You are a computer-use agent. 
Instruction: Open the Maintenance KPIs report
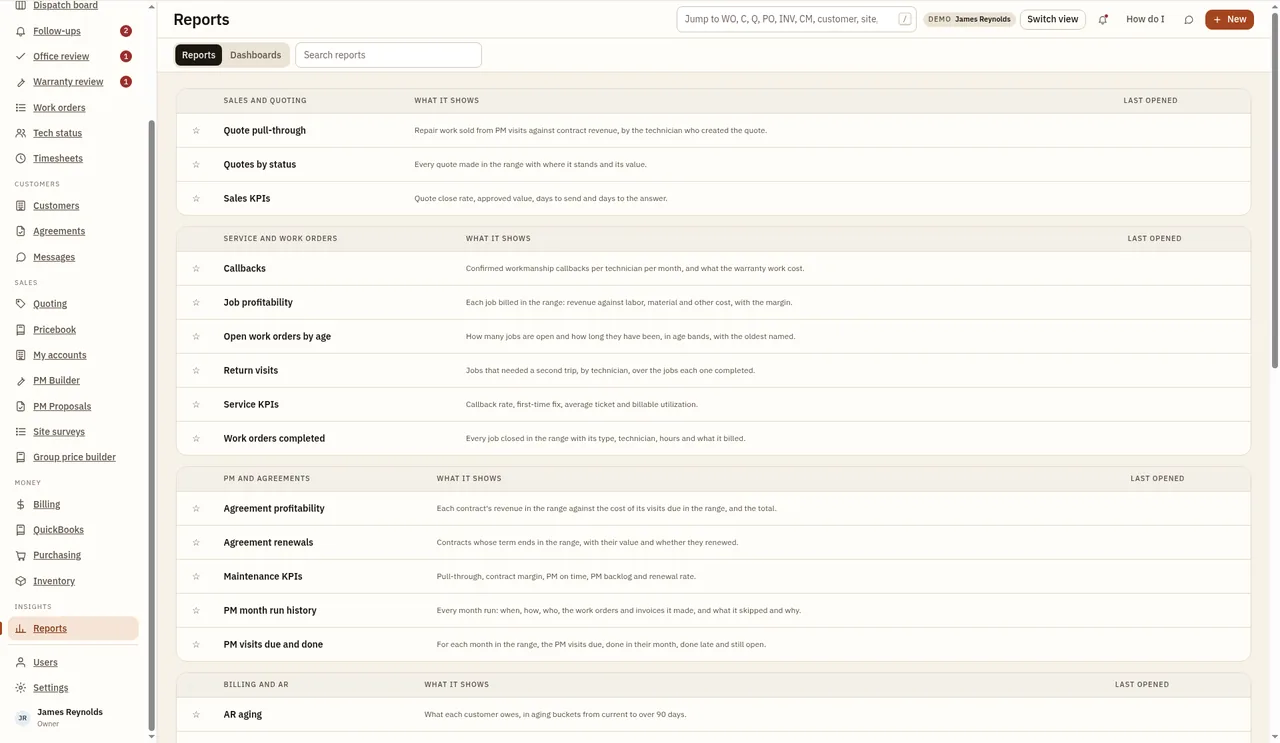(x=263, y=577)
